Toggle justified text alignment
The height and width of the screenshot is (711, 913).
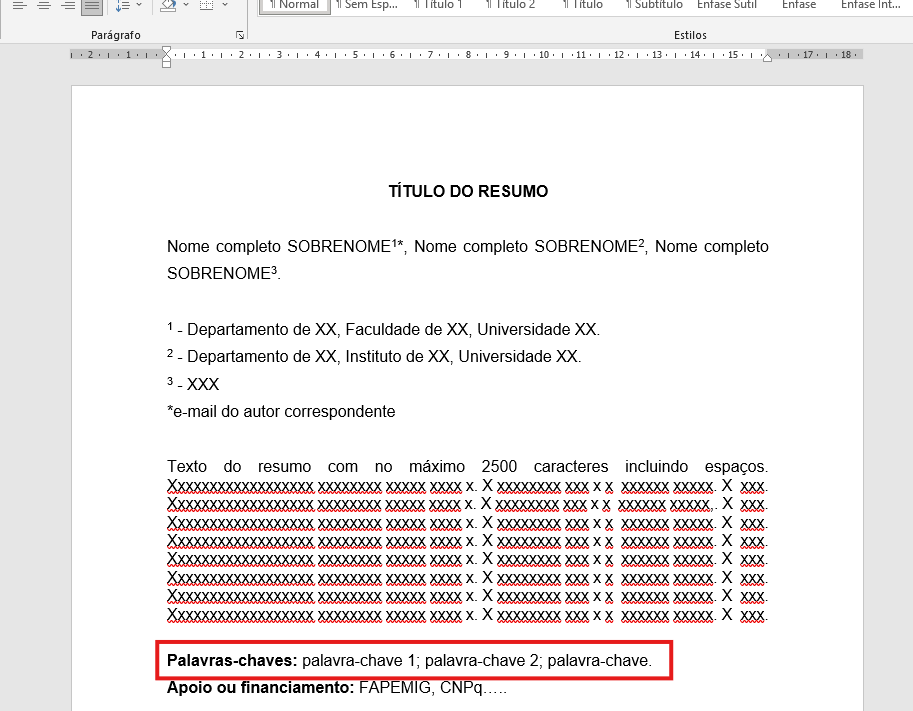coord(91,6)
